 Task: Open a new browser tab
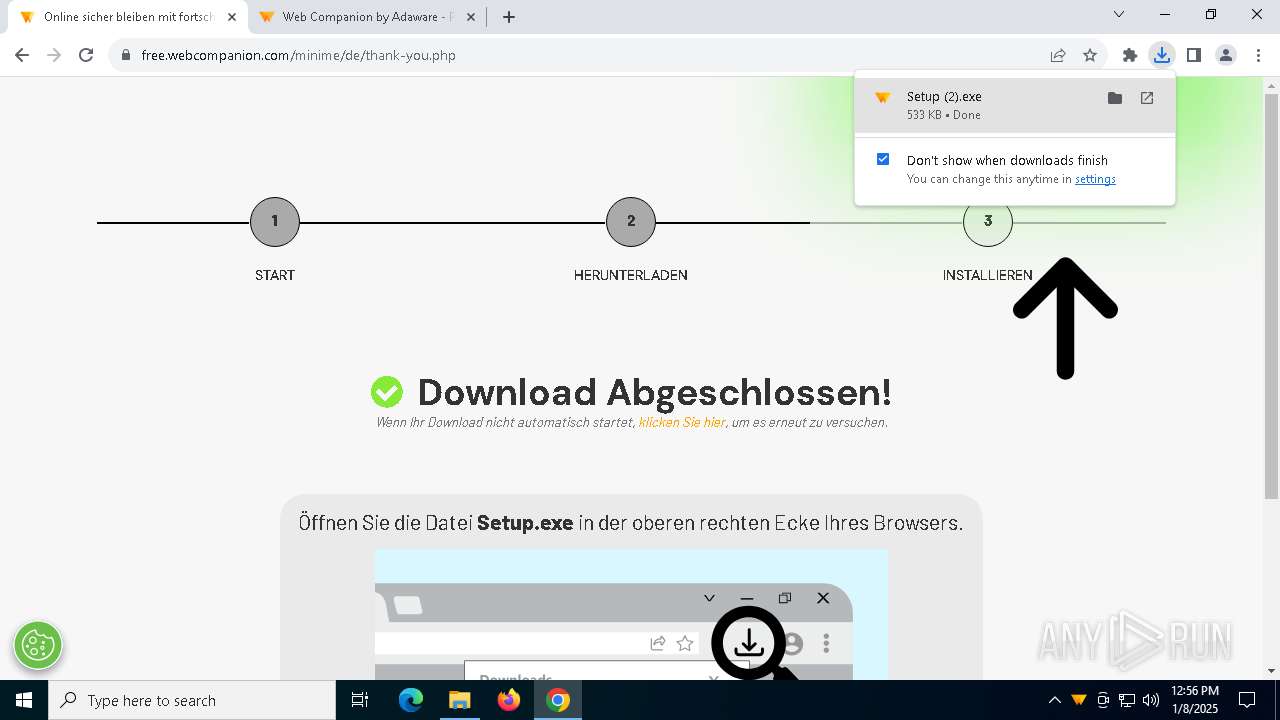click(x=509, y=17)
